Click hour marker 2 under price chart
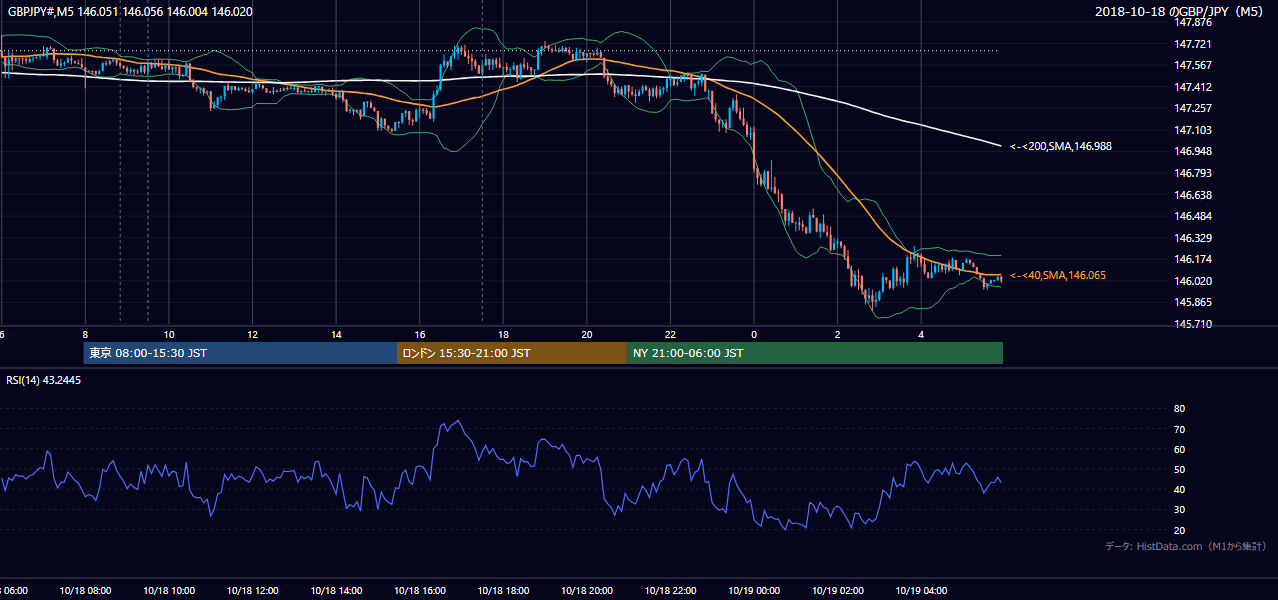The width and height of the screenshot is (1278, 600). click(x=838, y=334)
